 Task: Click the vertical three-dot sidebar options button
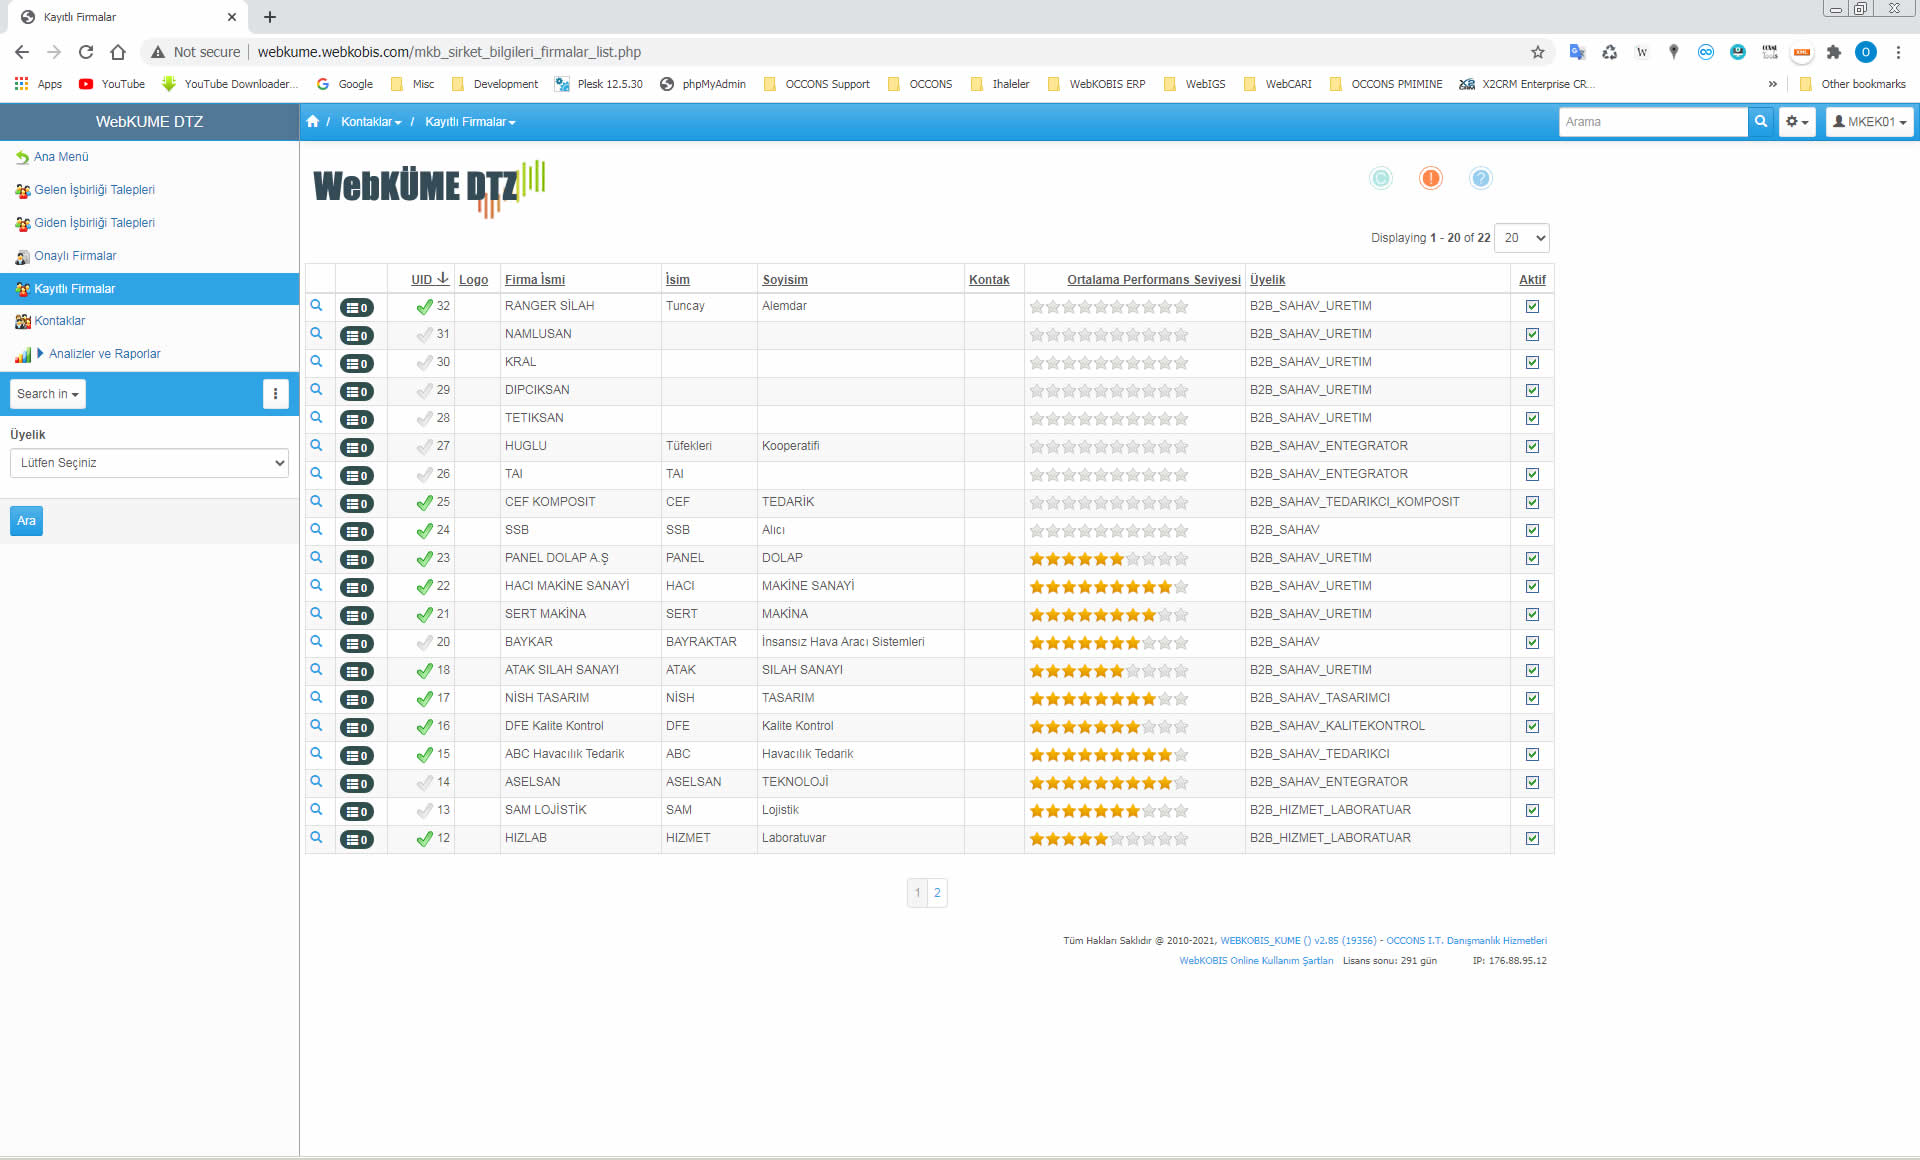point(276,394)
